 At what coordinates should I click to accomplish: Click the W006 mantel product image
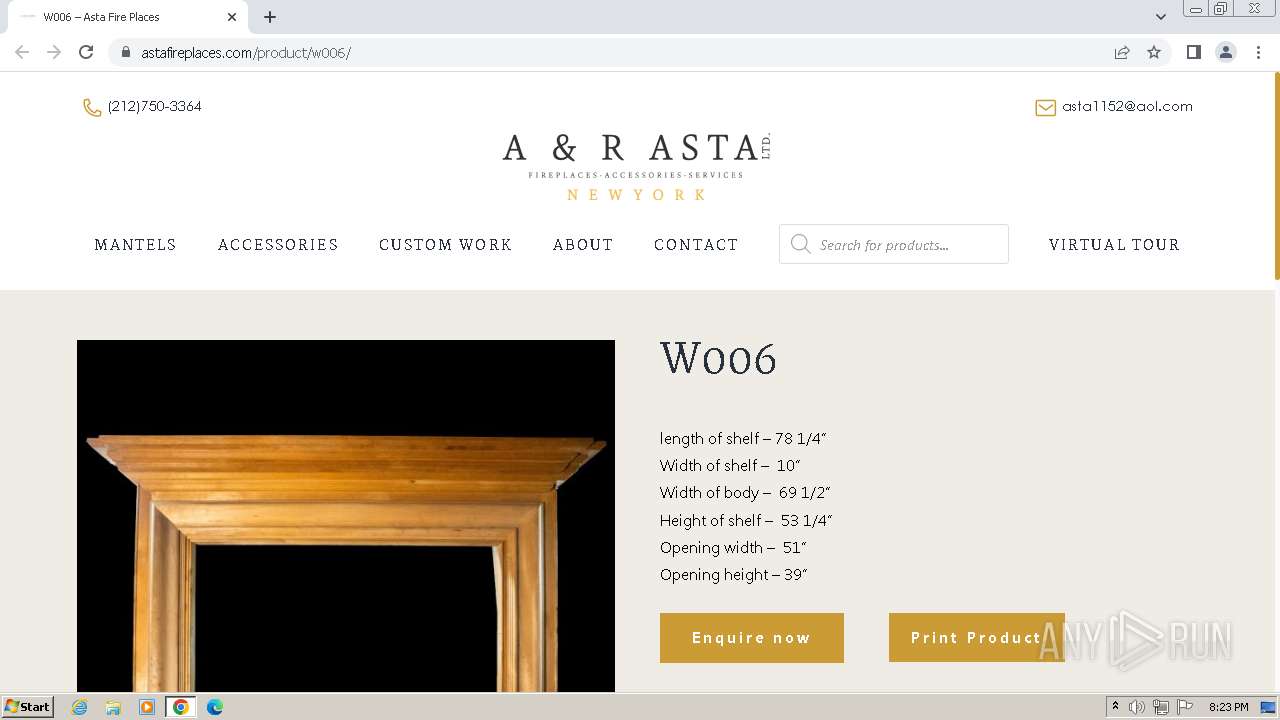[x=346, y=516]
